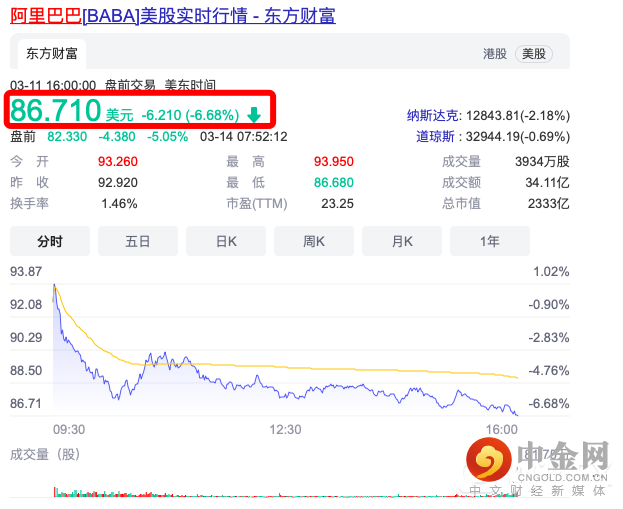Click the 市盈(TTM) value 23.25
Viewport: 623px width, 509px height.
click(x=337, y=204)
